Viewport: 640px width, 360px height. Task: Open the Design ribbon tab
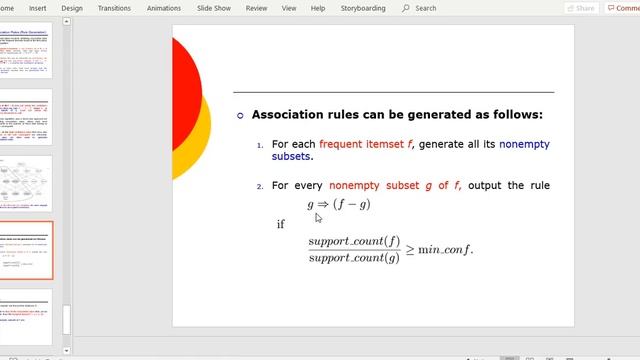pos(72,8)
